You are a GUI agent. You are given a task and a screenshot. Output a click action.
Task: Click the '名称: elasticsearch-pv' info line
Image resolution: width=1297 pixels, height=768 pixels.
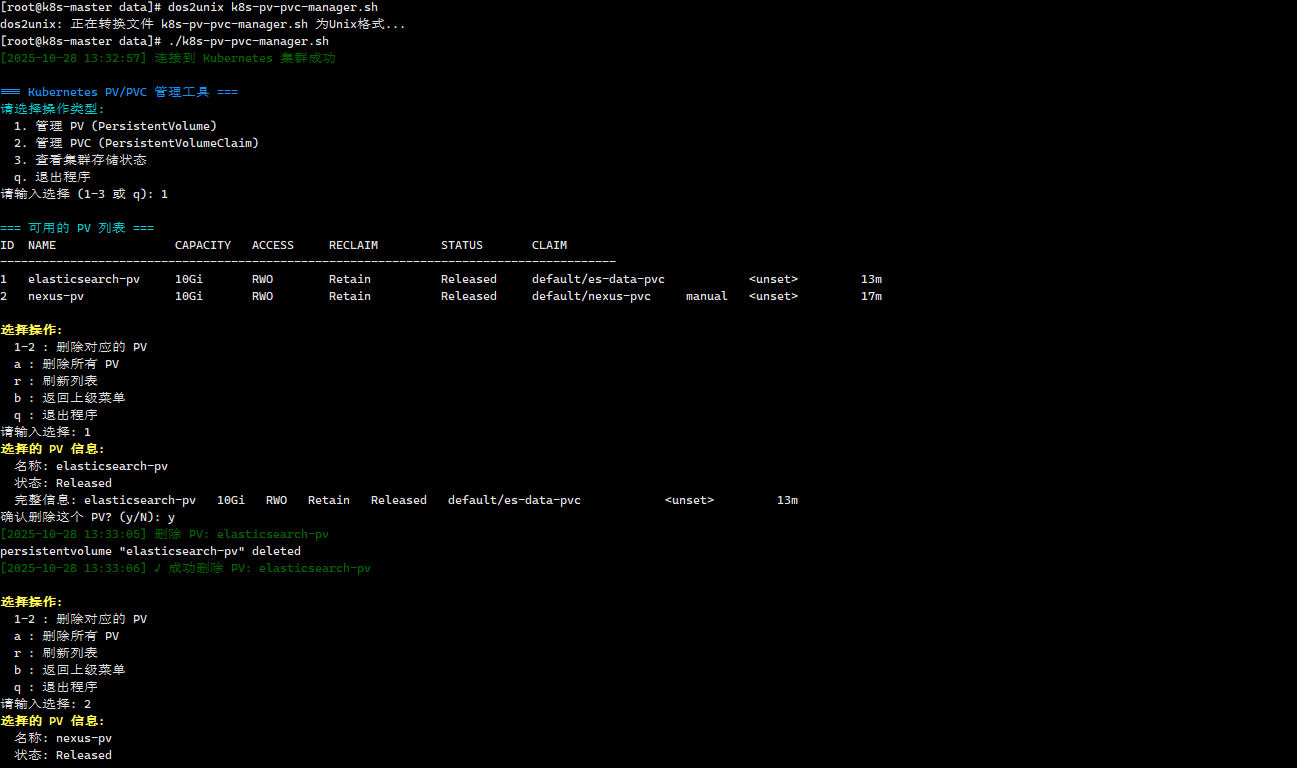pos(91,466)
